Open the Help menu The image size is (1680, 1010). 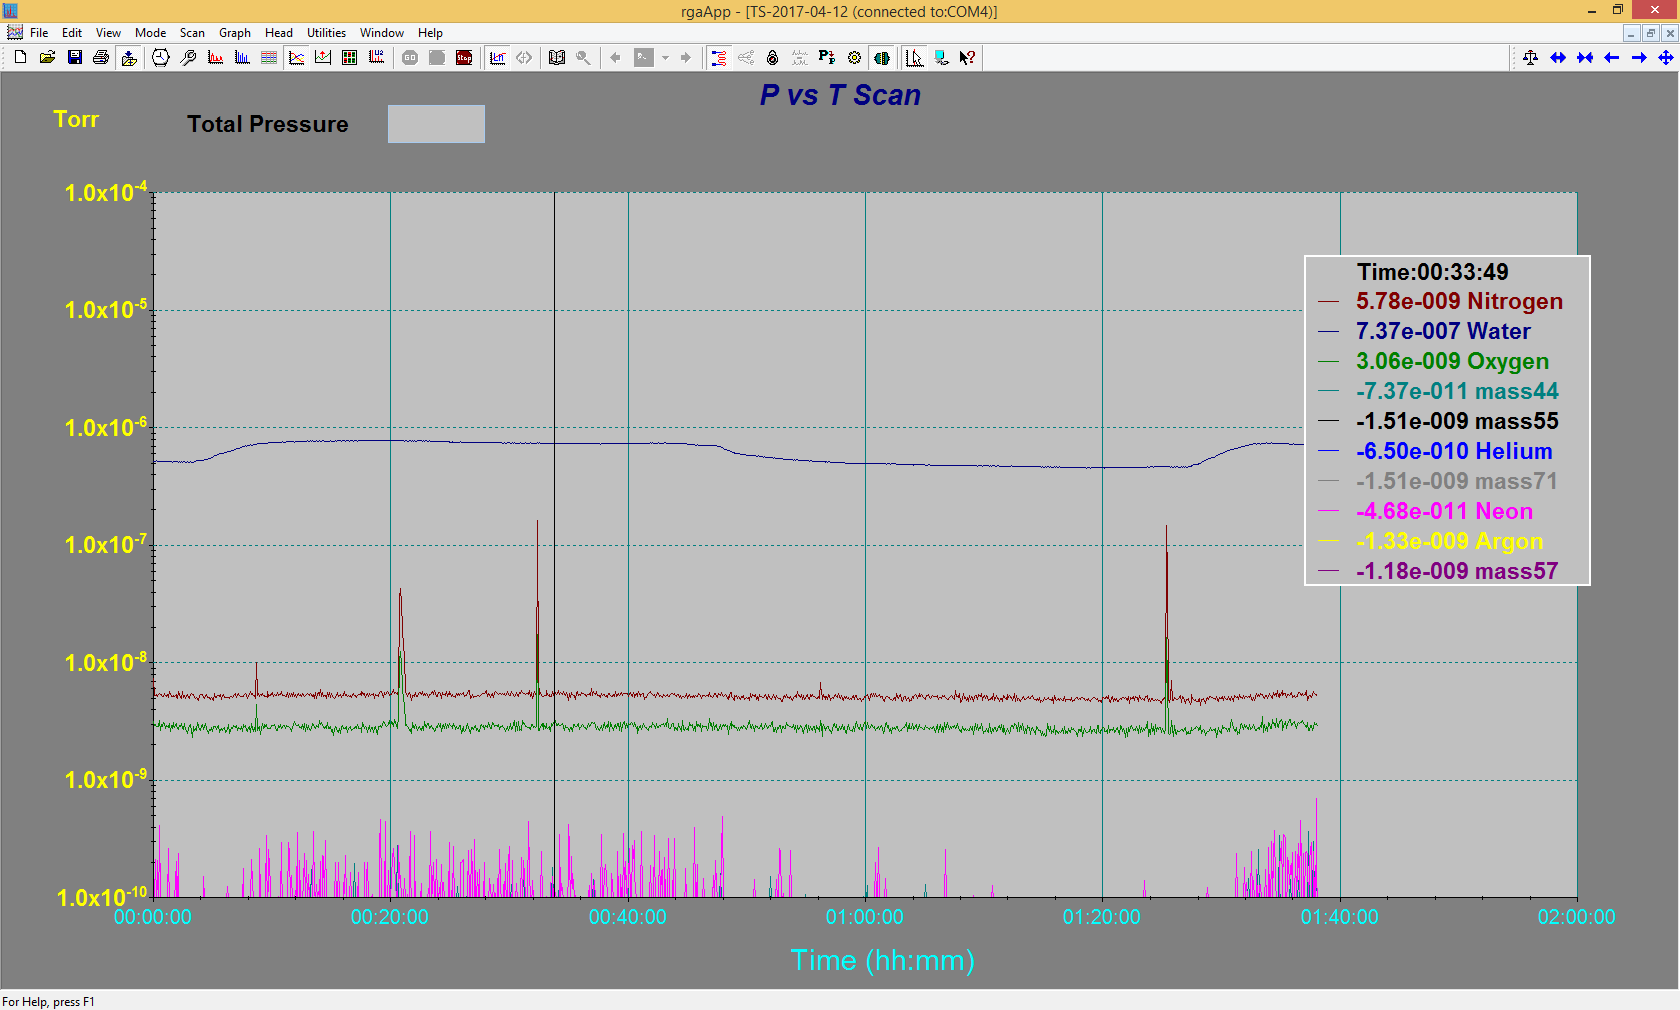pos(430,33)
